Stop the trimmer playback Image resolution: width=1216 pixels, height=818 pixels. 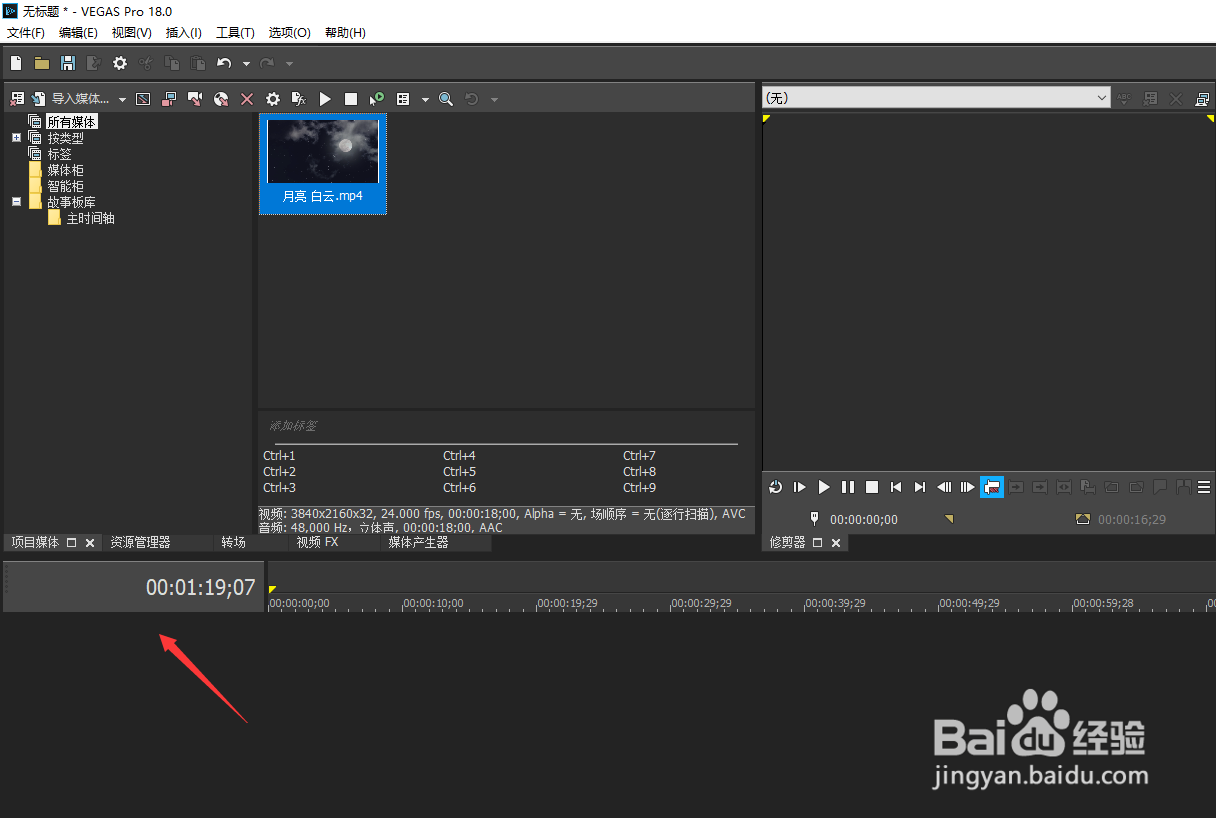pos(872,487)
